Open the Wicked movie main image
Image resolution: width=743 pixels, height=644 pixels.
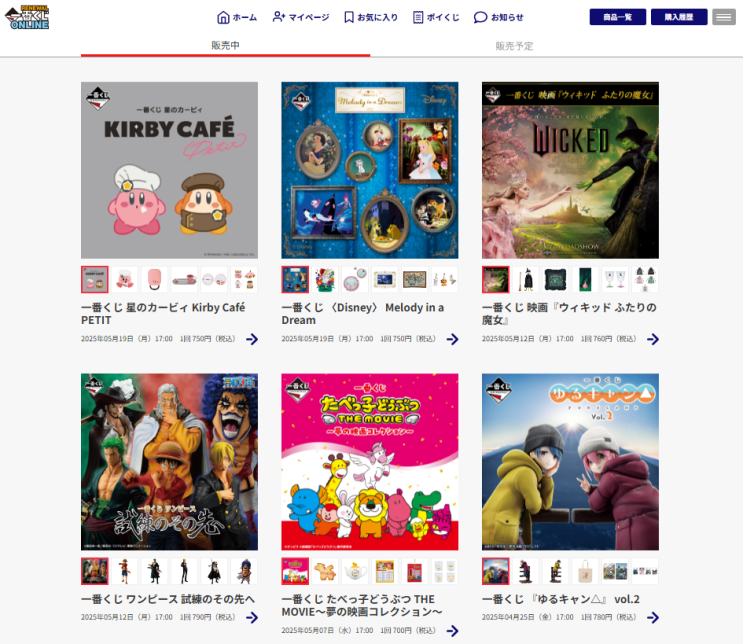click(571, 170)
